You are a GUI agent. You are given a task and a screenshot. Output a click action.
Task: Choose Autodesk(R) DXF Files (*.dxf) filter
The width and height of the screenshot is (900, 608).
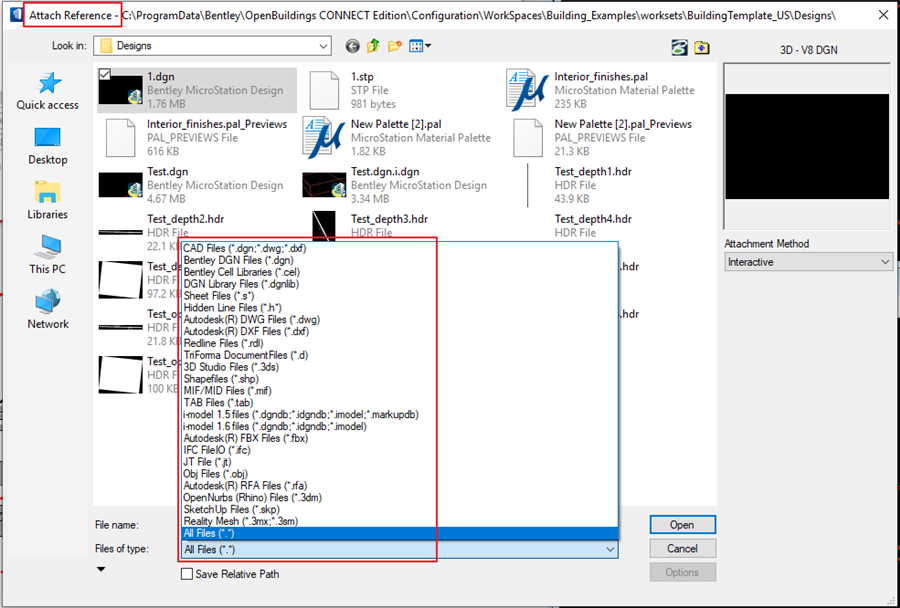point(399,332)
